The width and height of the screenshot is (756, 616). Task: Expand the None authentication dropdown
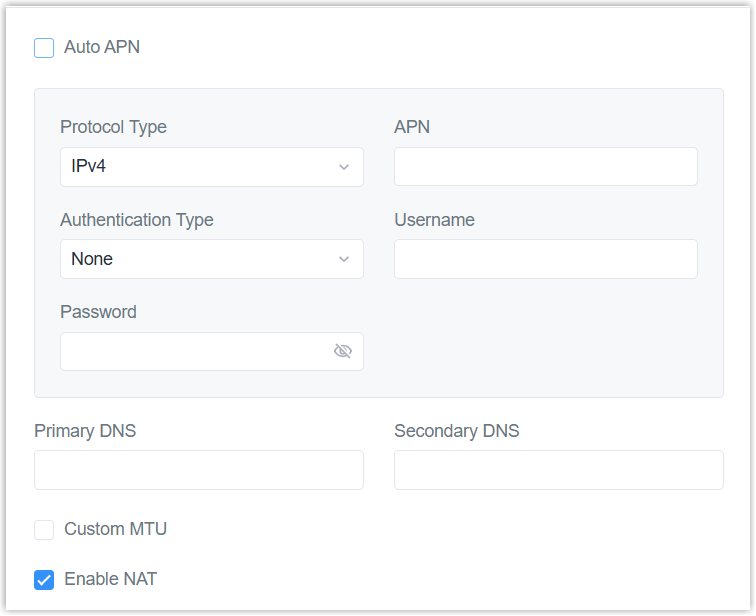[200, 259]
